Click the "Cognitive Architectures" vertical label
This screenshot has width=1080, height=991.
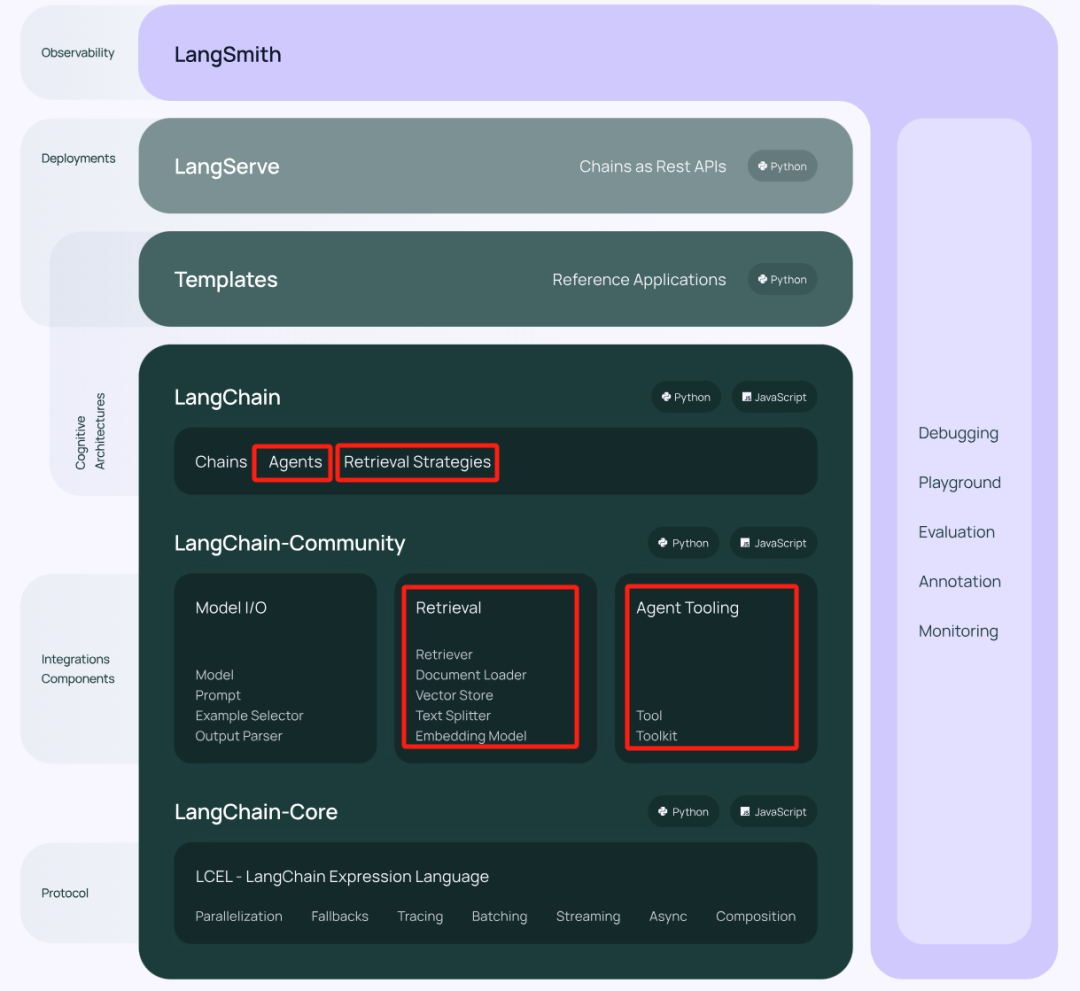(x=90, y=431)
